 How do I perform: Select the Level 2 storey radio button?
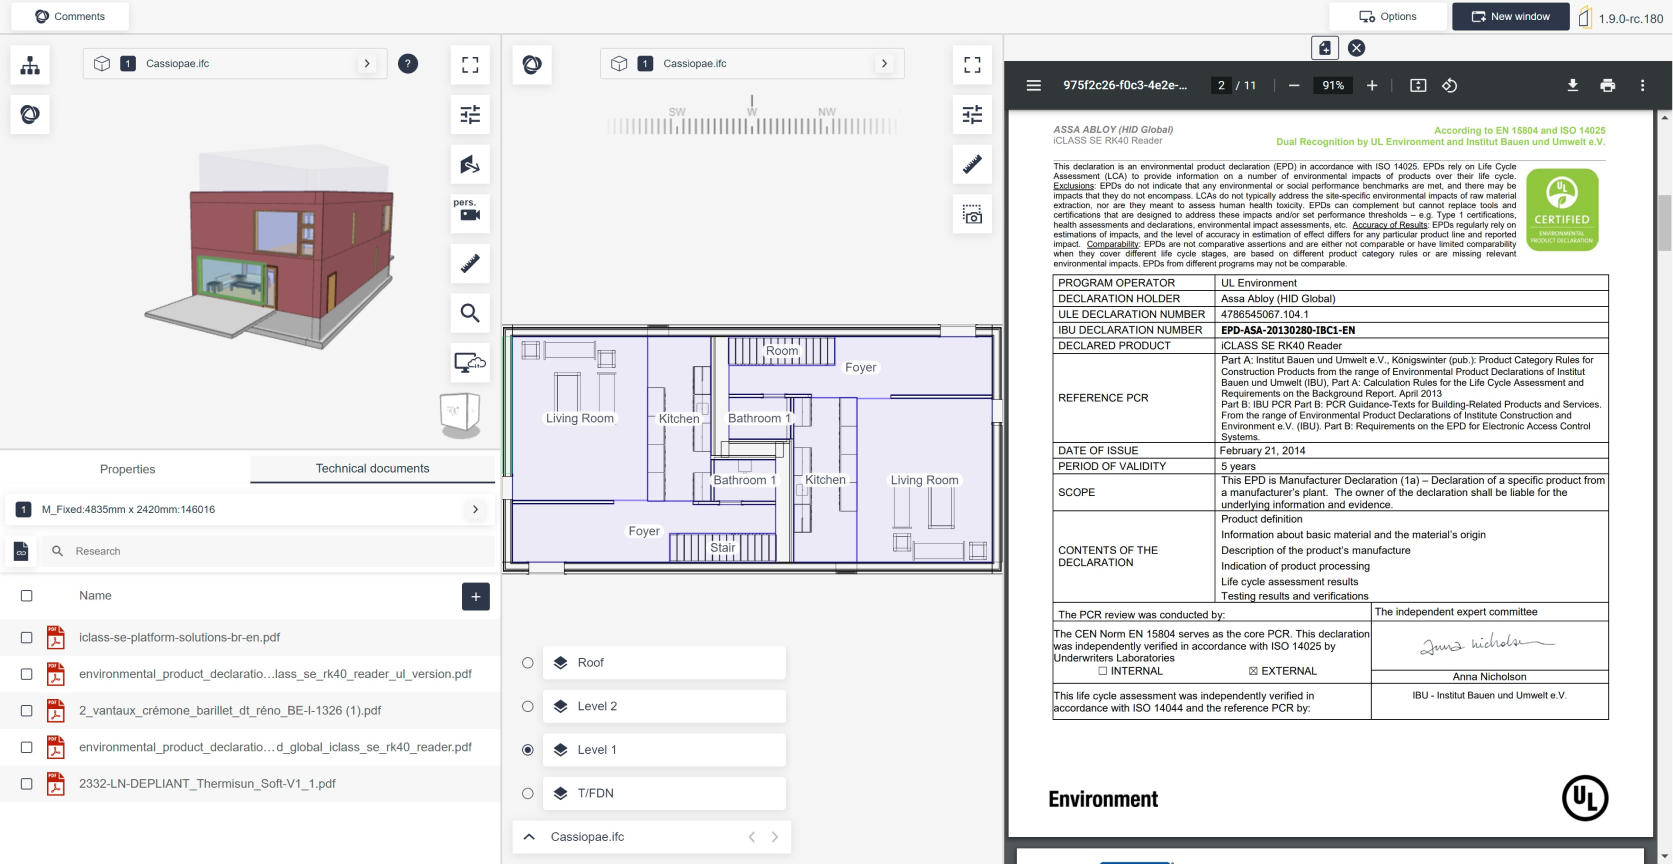[528, 707]
